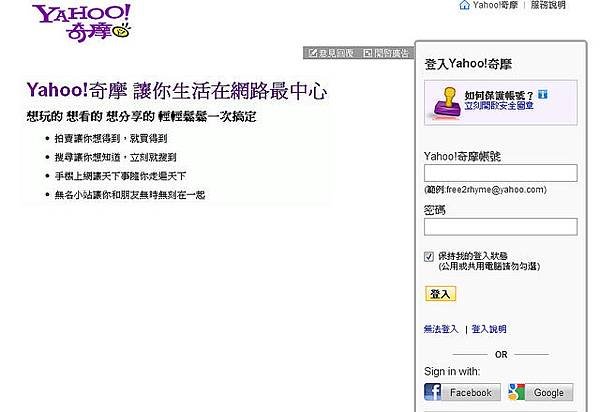Open the Yahoo!奇摩 homepage link

click(x=495, y=5)
